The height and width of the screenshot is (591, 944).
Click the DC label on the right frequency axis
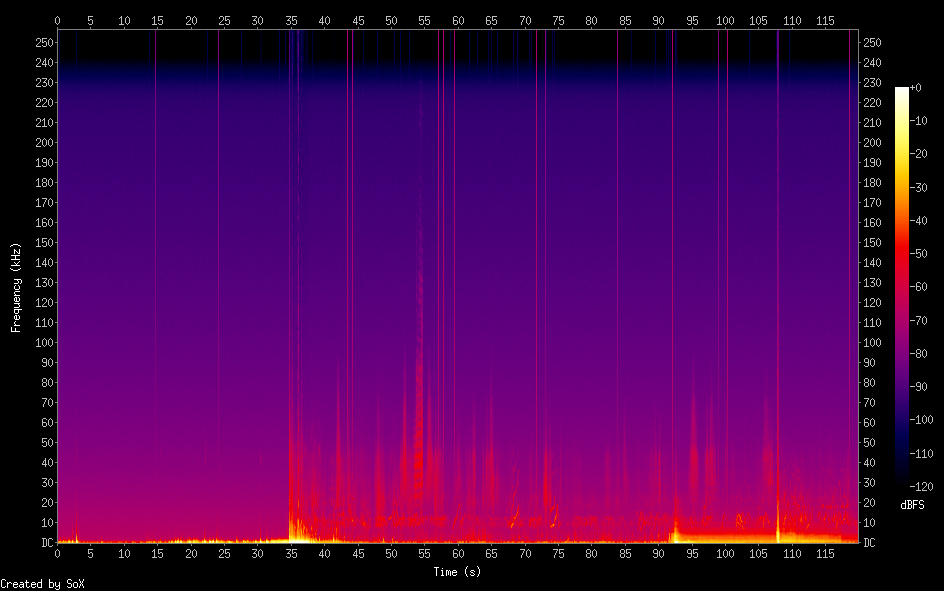pyautogui.click(x=870, y=543)
